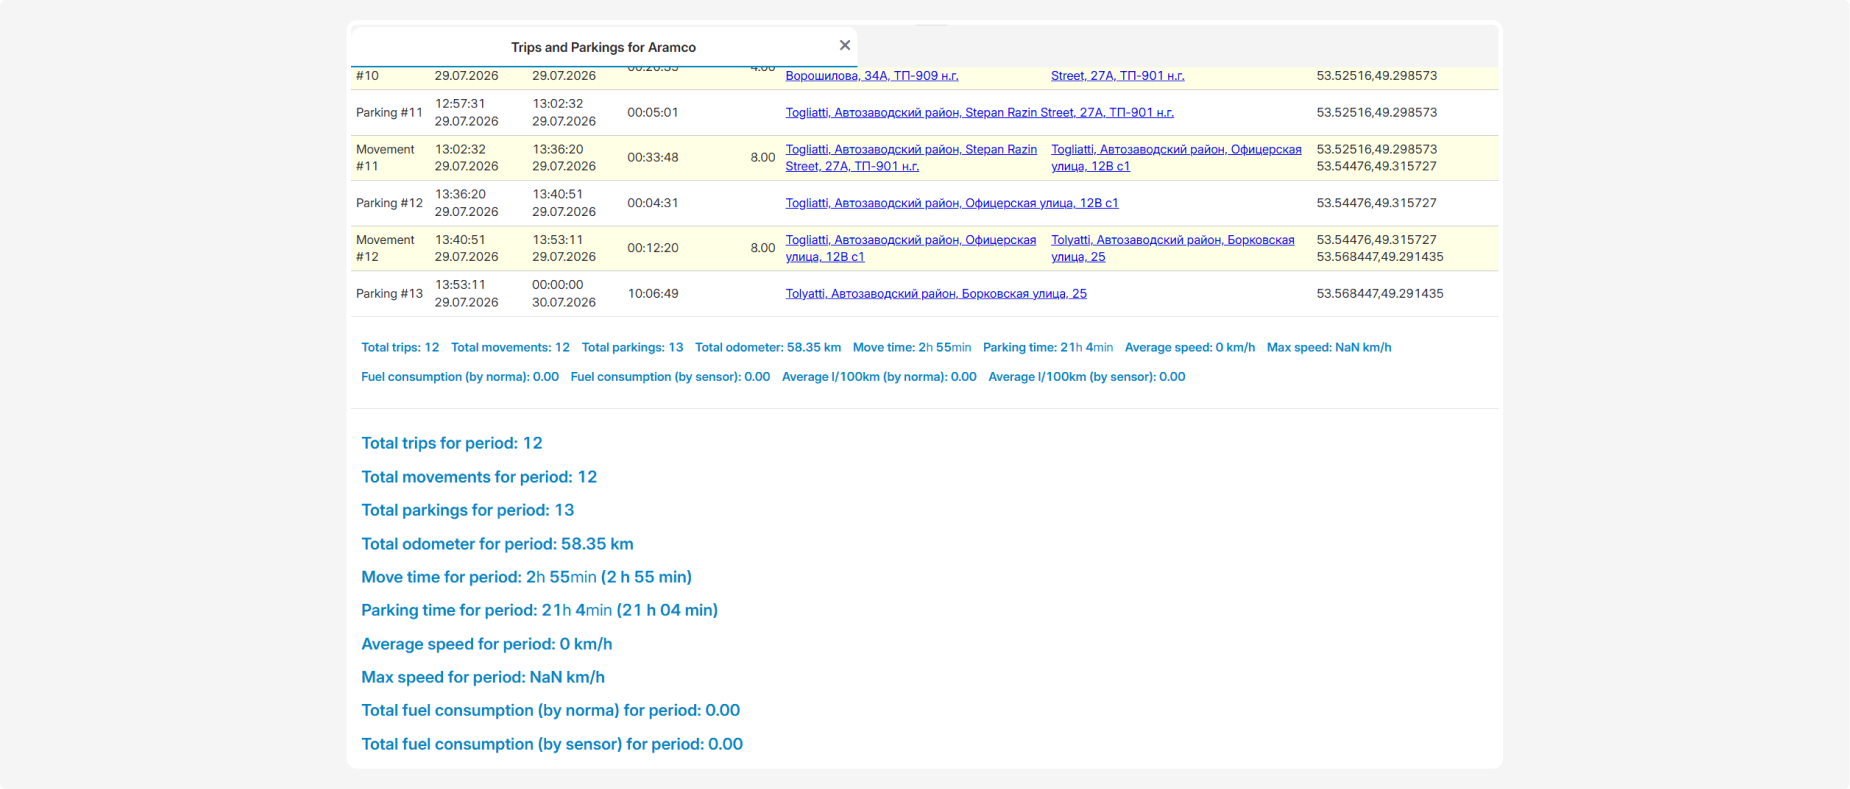
Task: Open Movement #12 destination Борковская улица, 25 link
Action: [x=1172, y=248]
